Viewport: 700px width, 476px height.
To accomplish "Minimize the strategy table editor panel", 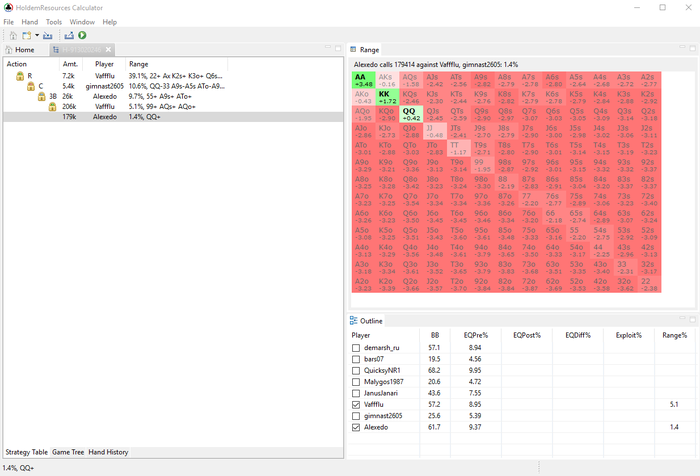I will point(328,47).
